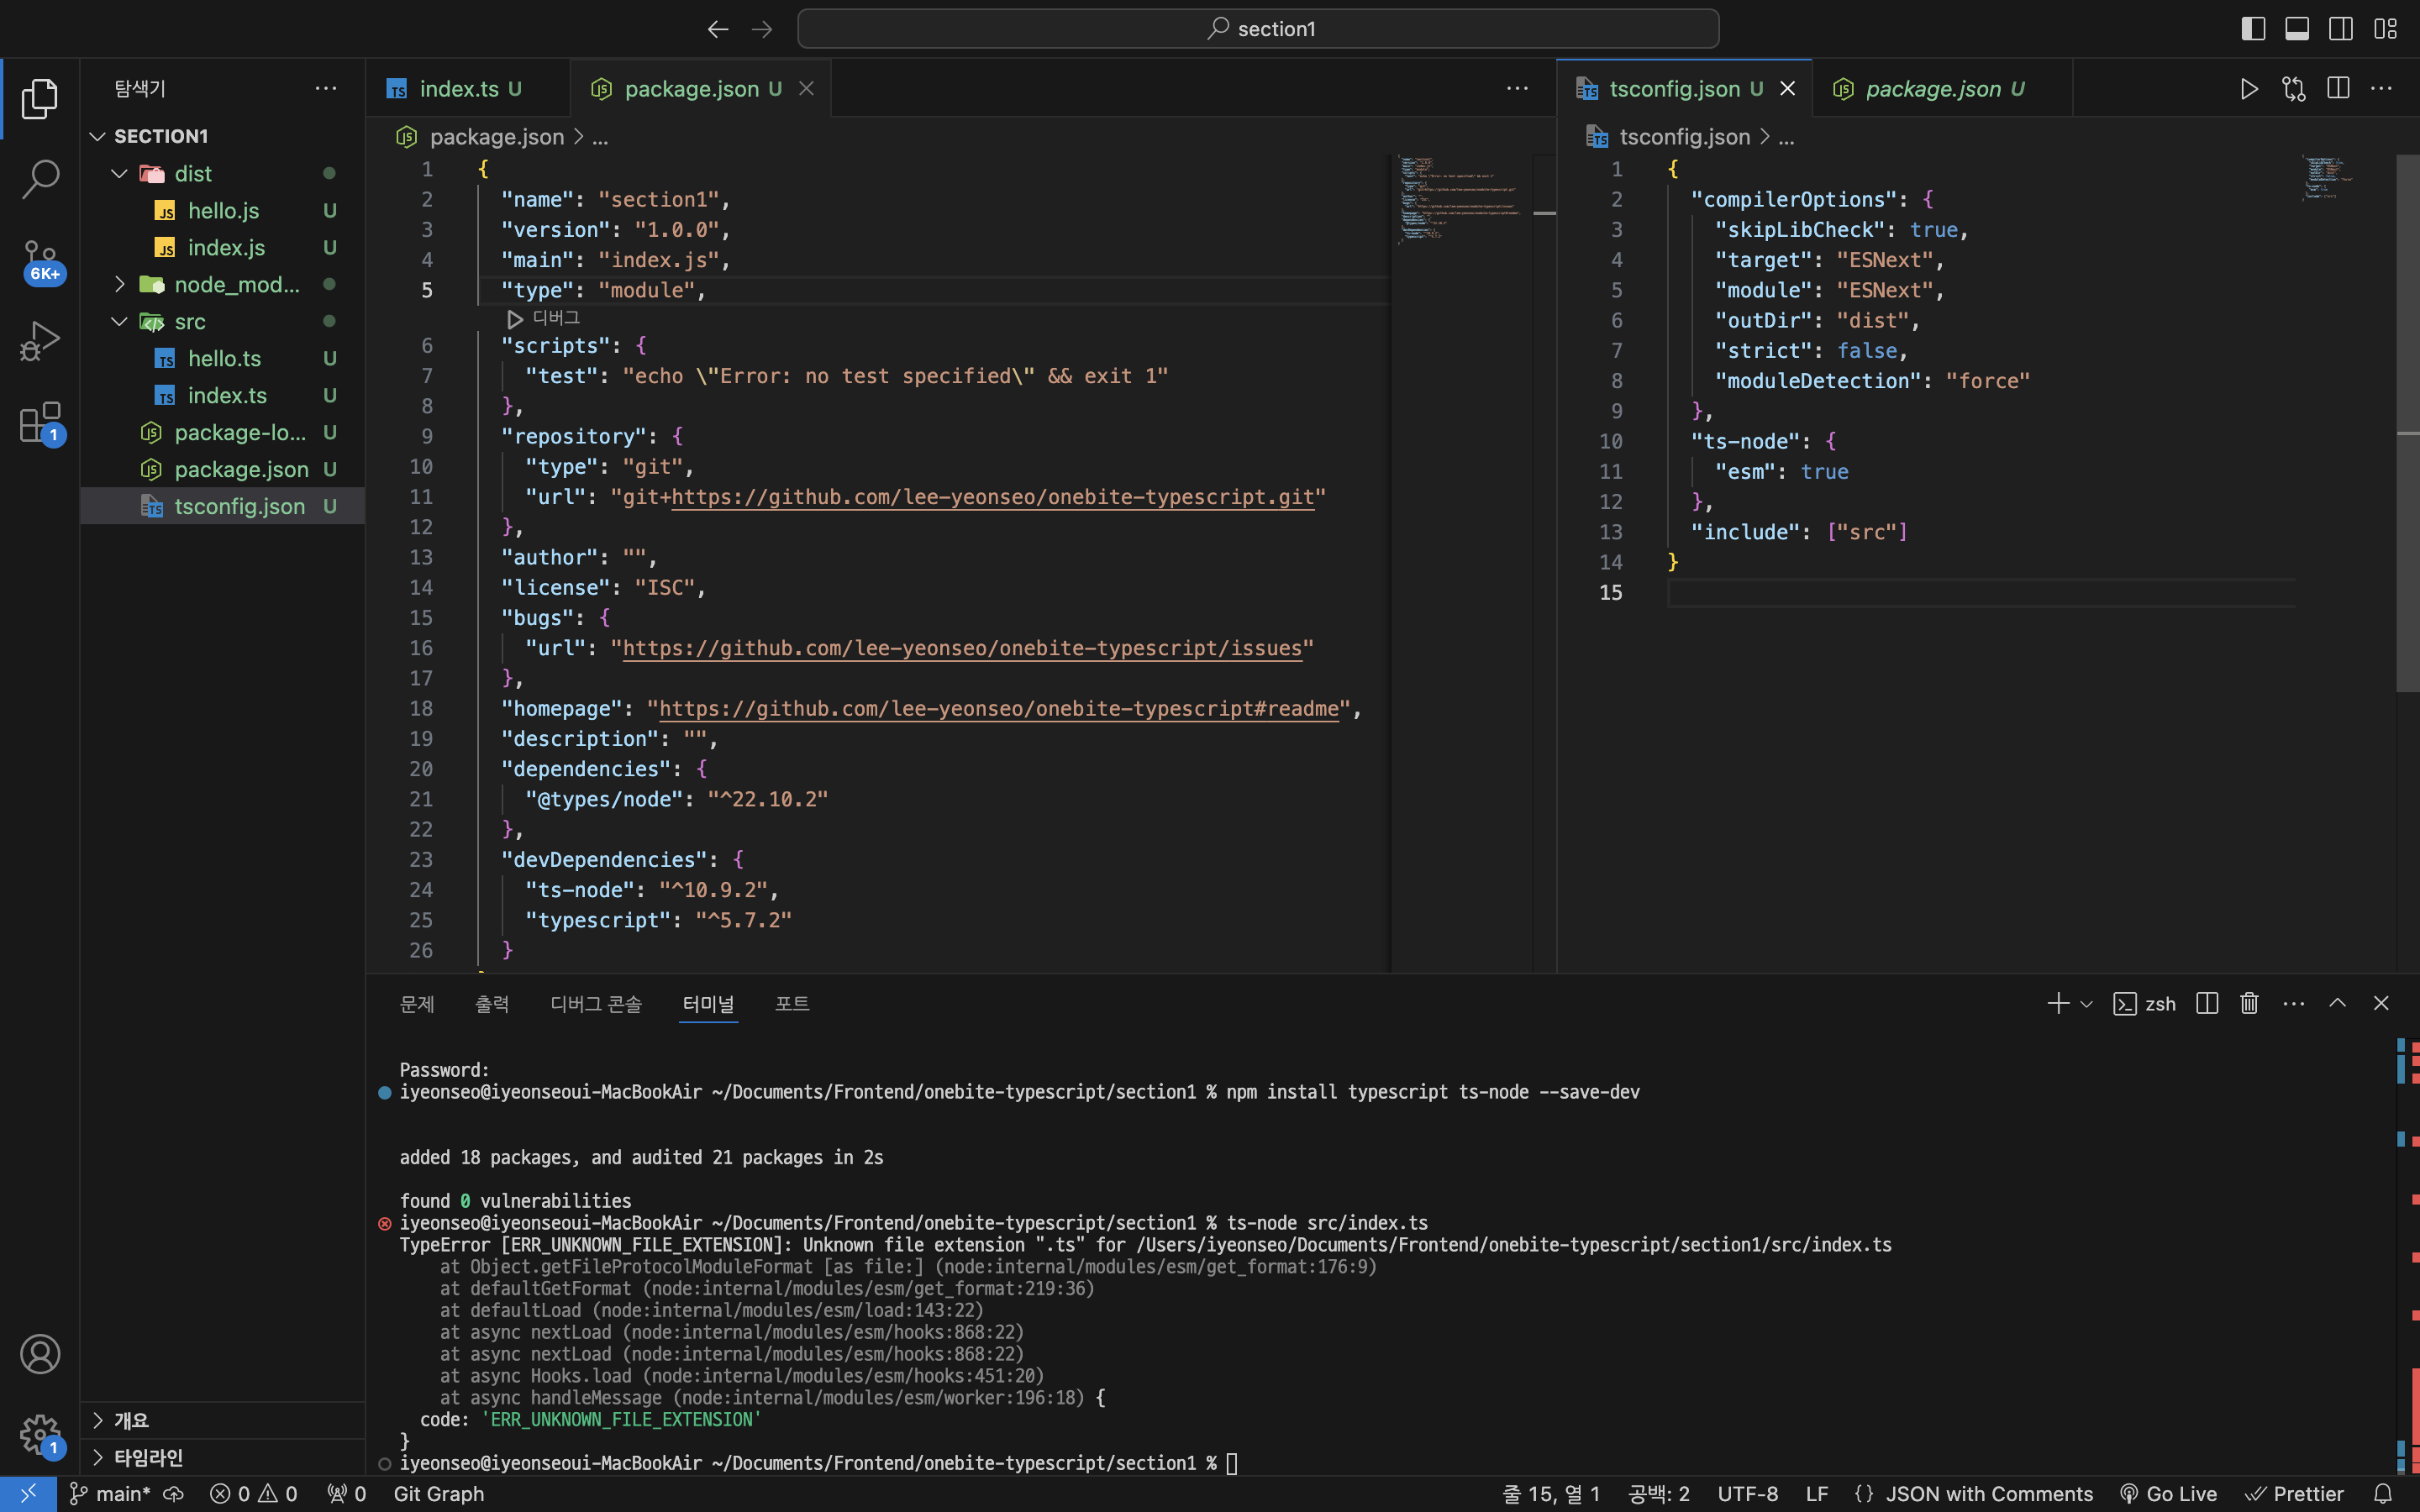Click the section1 command center search box
Screen dimensions: 2420x1512
click(1258, 29)
